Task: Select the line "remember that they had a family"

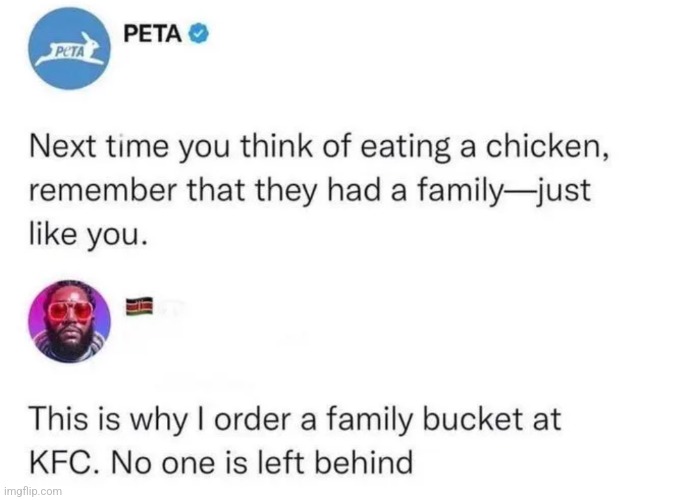Action: click(309, 190)
